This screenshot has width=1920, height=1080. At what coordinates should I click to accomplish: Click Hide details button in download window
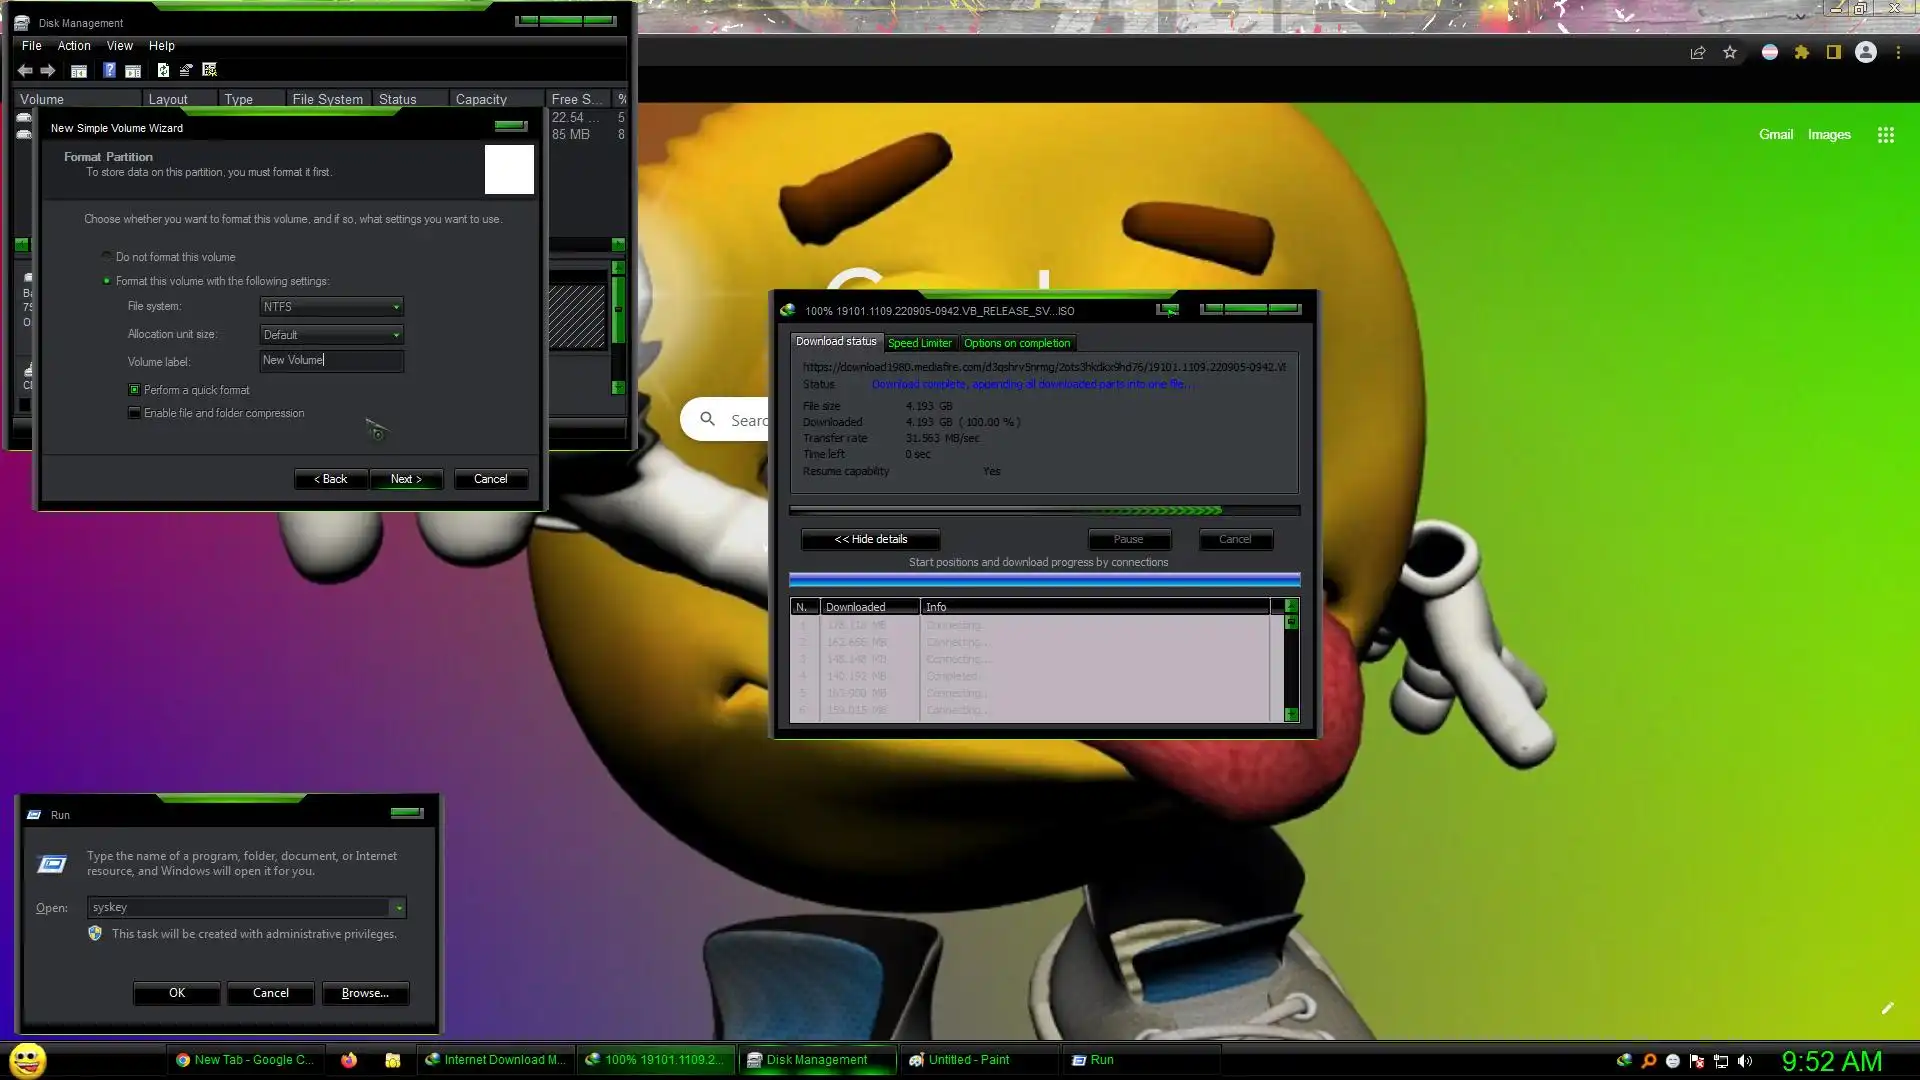click(870, 540)
